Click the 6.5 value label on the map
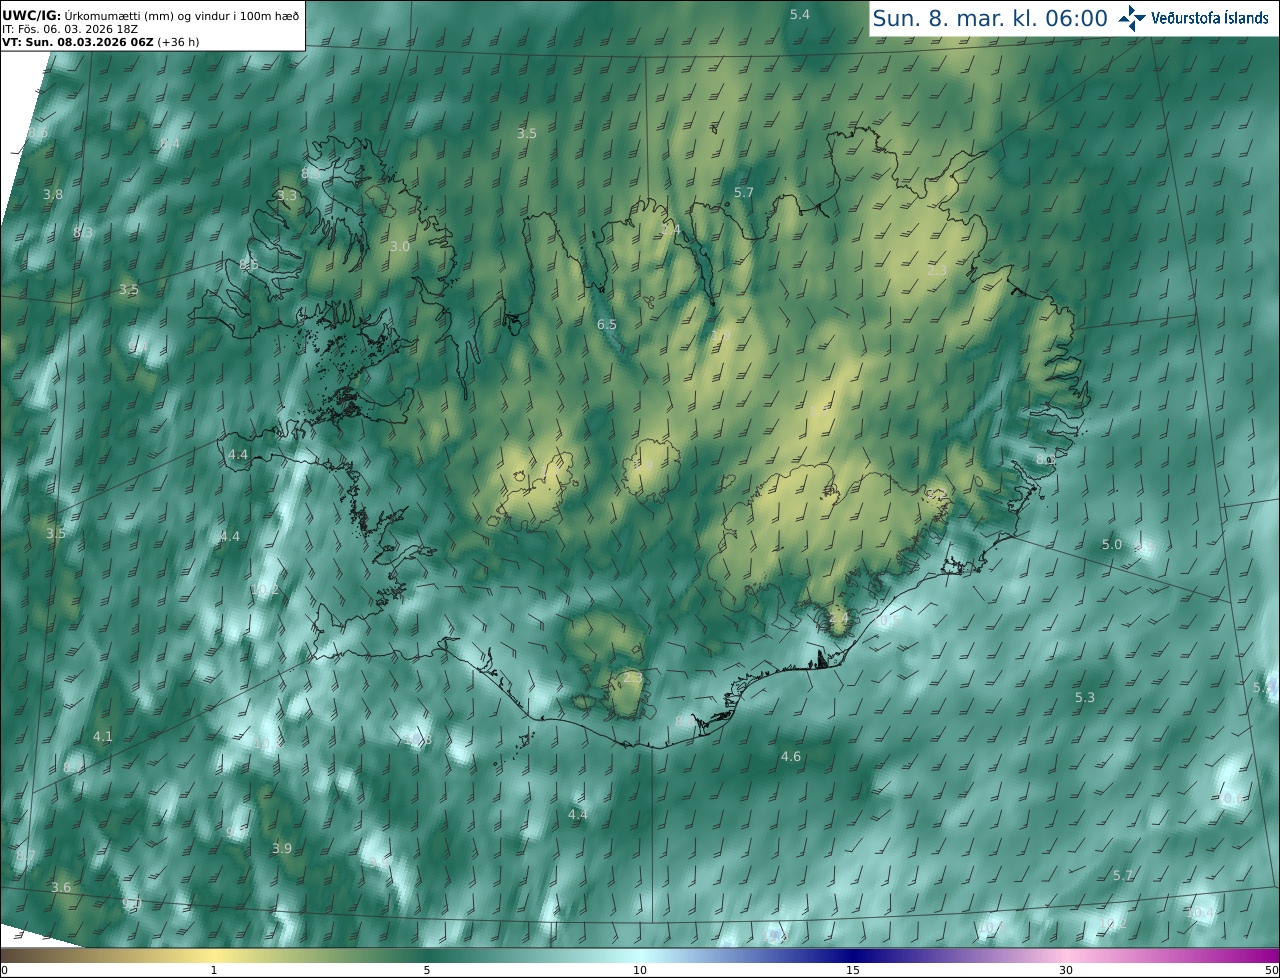This screenshot has height=978, width=1280. [607, 325]
